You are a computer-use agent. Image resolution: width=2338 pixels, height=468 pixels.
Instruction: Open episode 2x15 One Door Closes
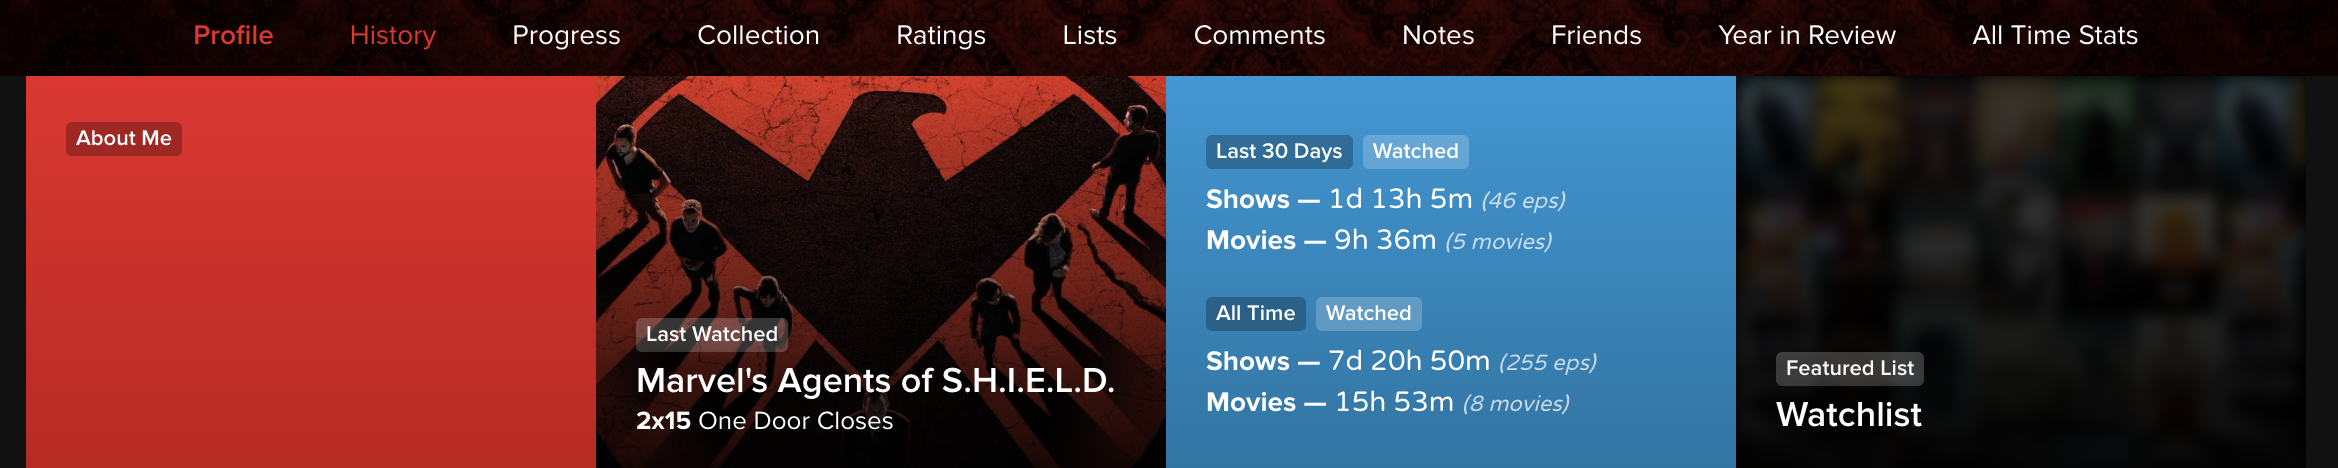point(764,421)
